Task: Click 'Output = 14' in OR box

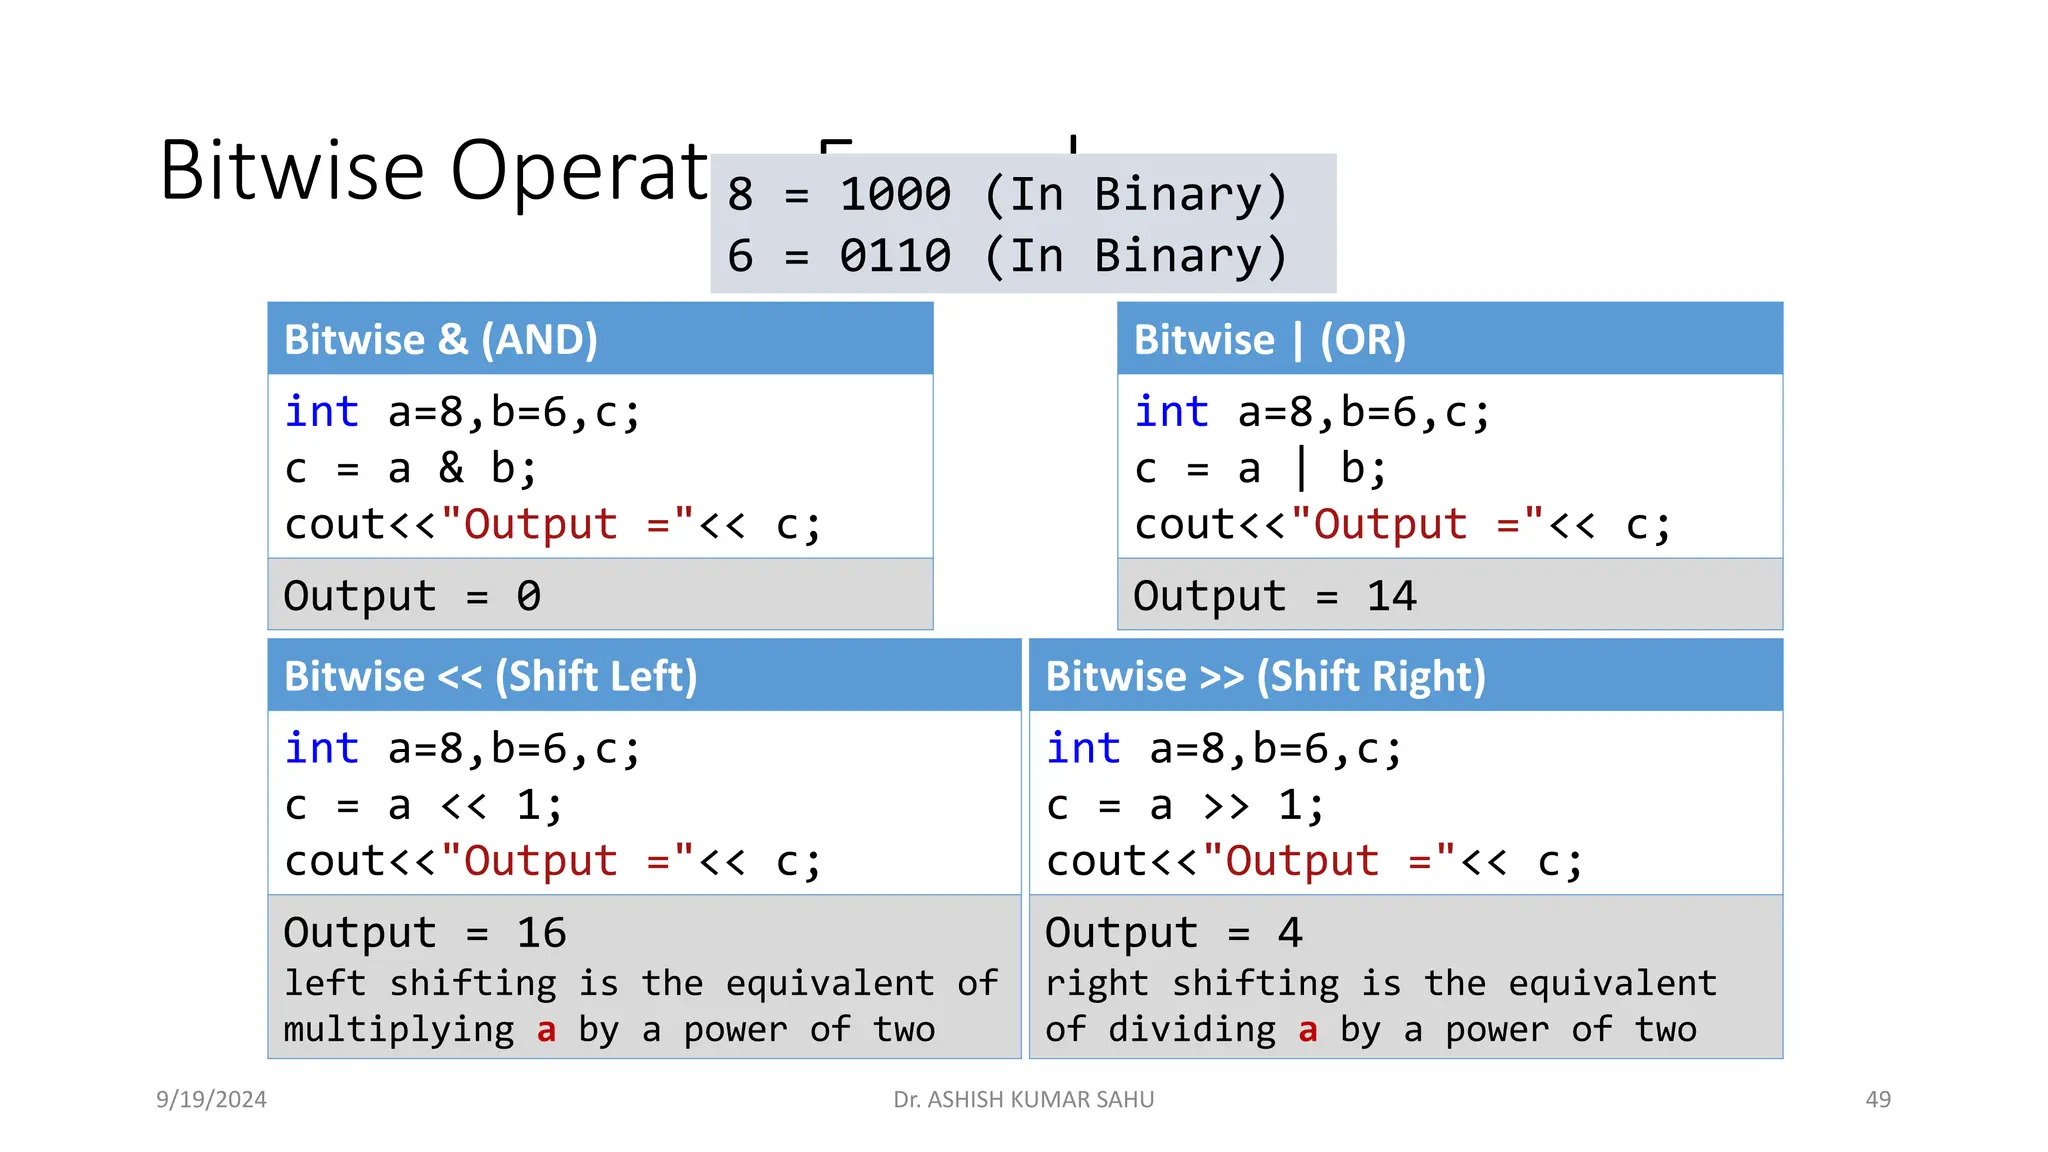Action: [1275, 596]
